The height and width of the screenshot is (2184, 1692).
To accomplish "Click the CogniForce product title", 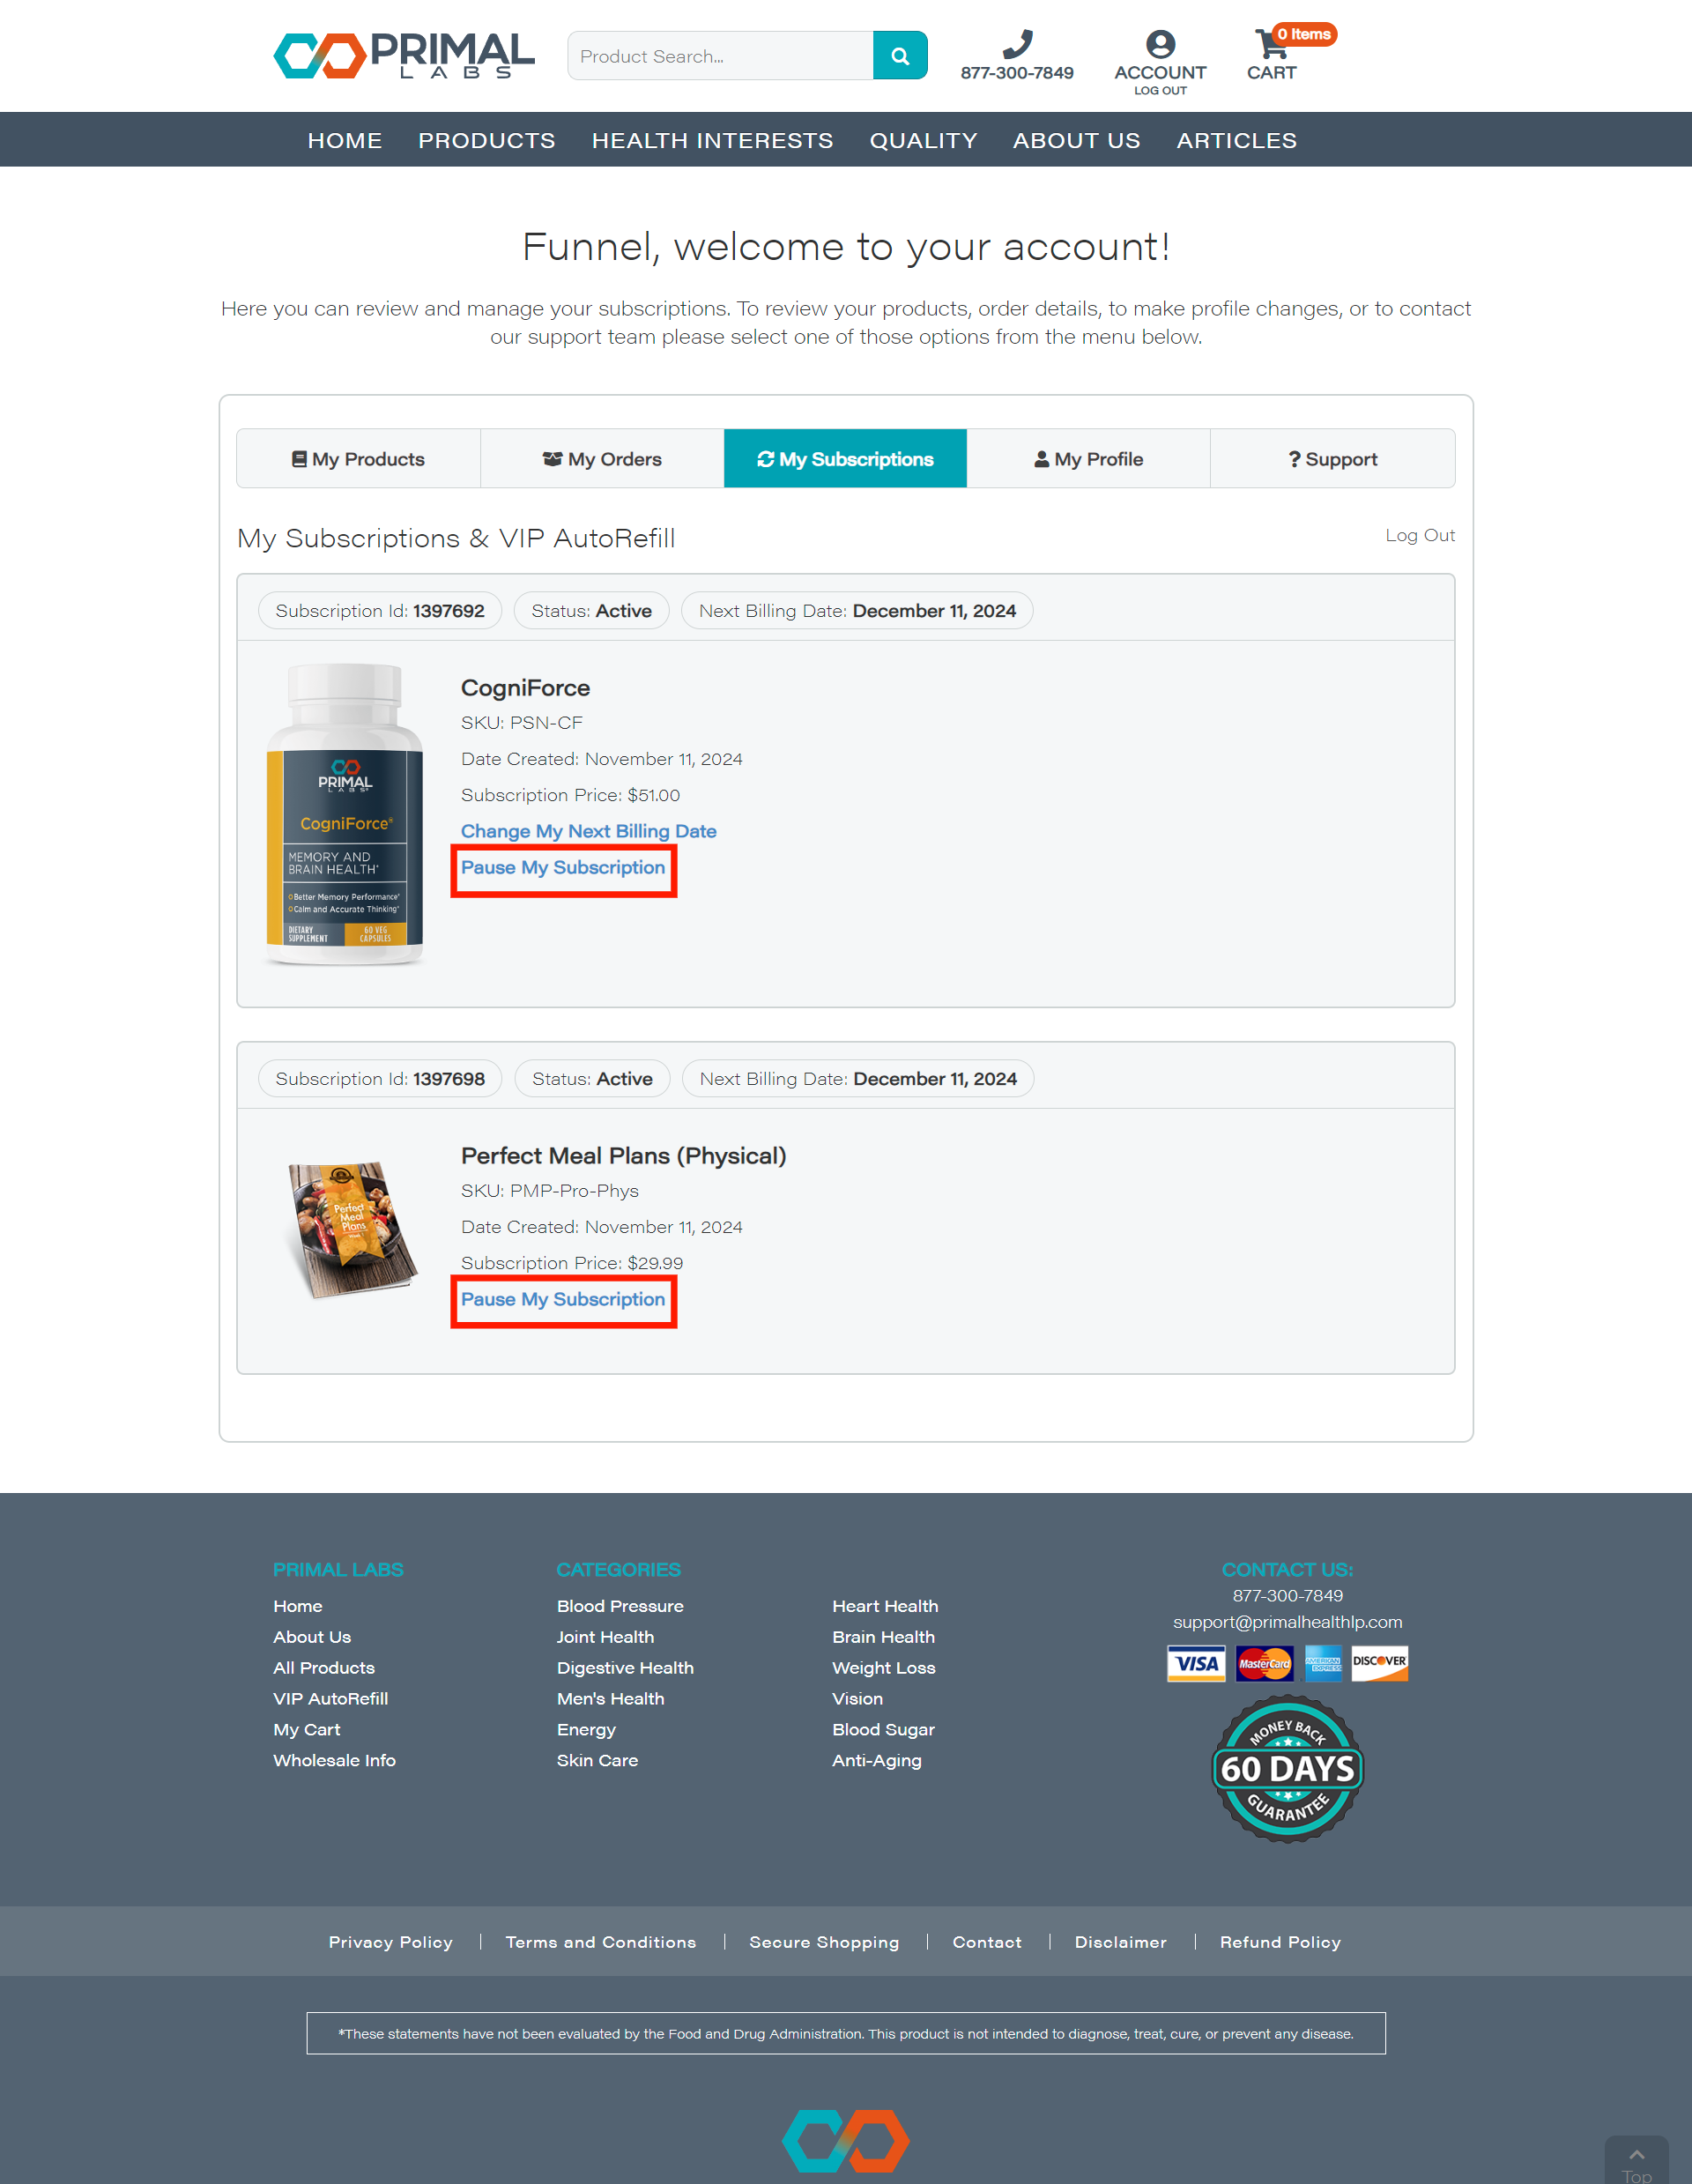I will 525,688.
